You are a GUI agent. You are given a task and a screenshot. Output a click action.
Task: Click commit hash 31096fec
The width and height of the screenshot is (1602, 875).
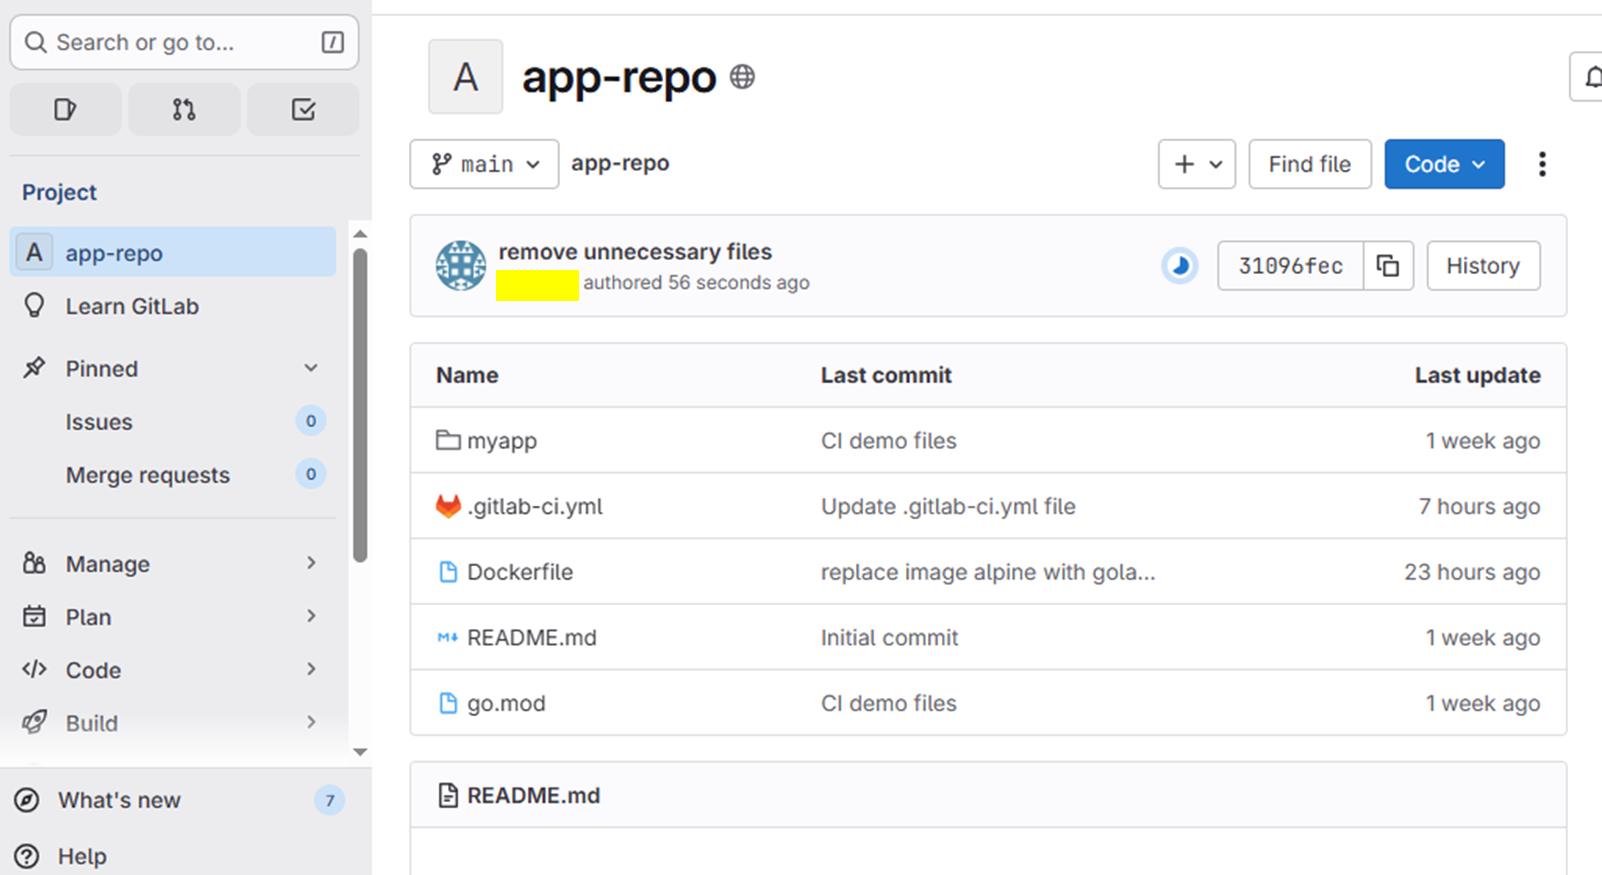click(x=1290, y=266)
